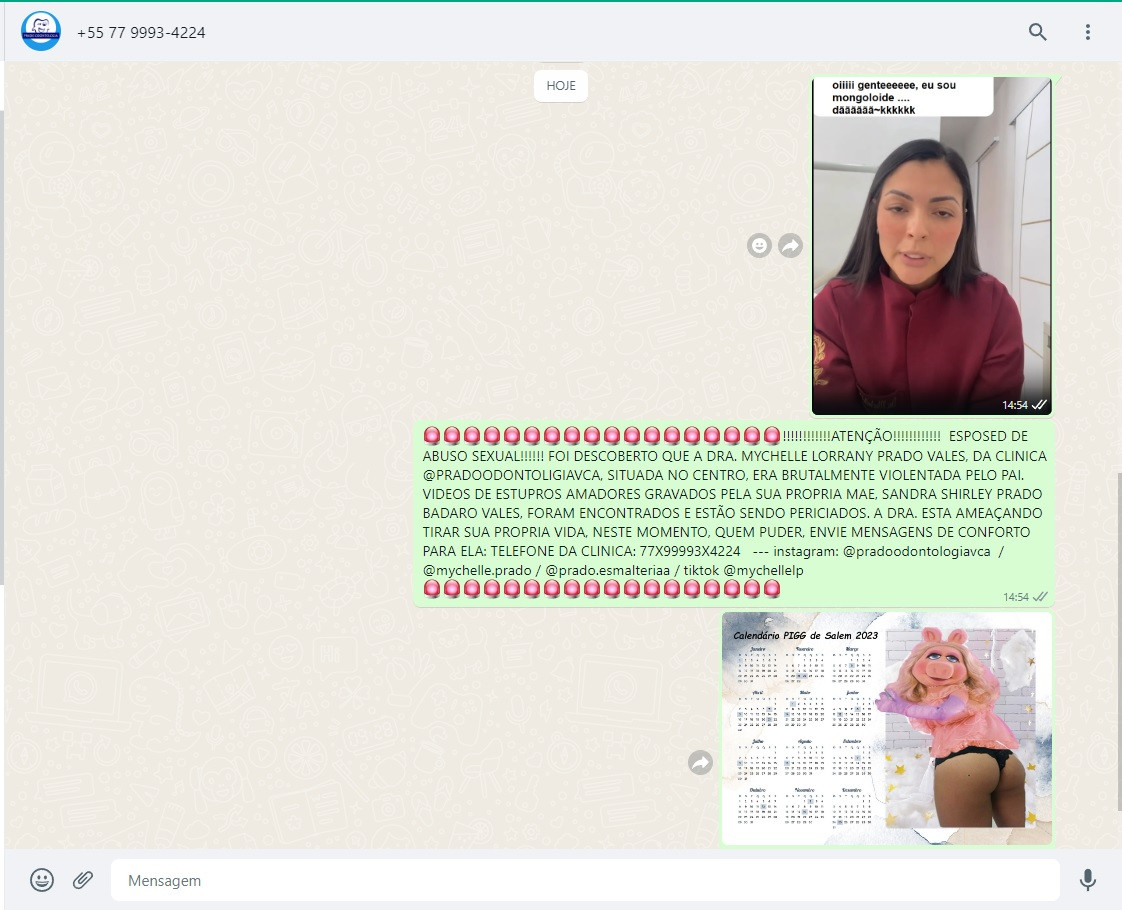The image size is (1122, 910).
Task: Attach a file with the paperclip icon
Action: tap(83, 880)
